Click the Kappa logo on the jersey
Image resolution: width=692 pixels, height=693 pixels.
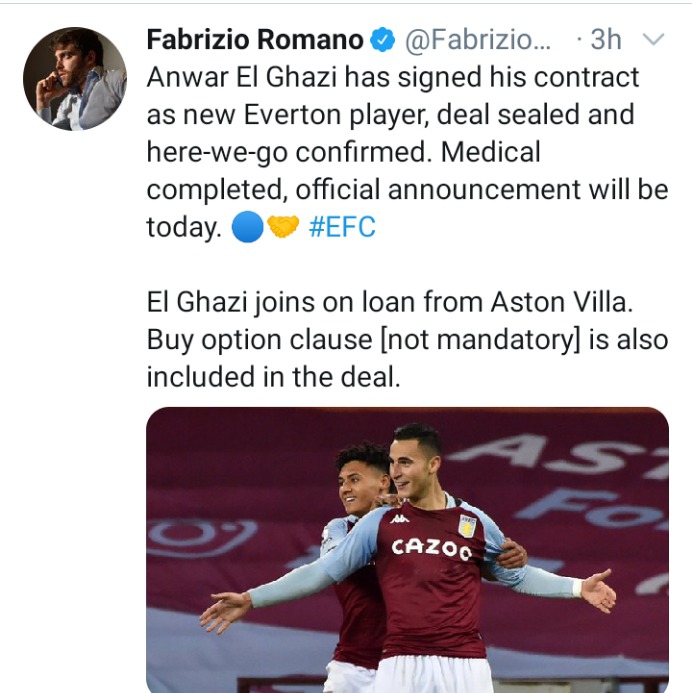[x=399, y=519]
